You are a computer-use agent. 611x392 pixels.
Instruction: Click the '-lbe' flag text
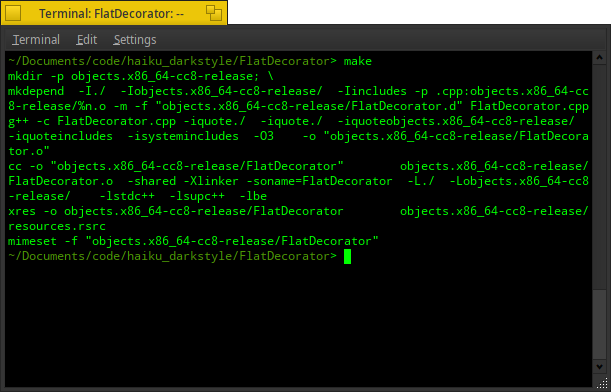tap(253, 196)
